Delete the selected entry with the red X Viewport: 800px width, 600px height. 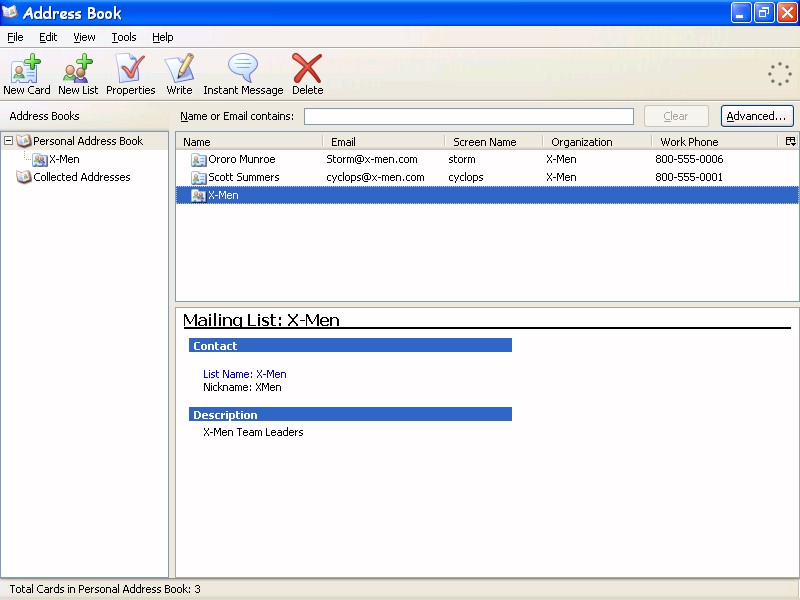point(307,74)
